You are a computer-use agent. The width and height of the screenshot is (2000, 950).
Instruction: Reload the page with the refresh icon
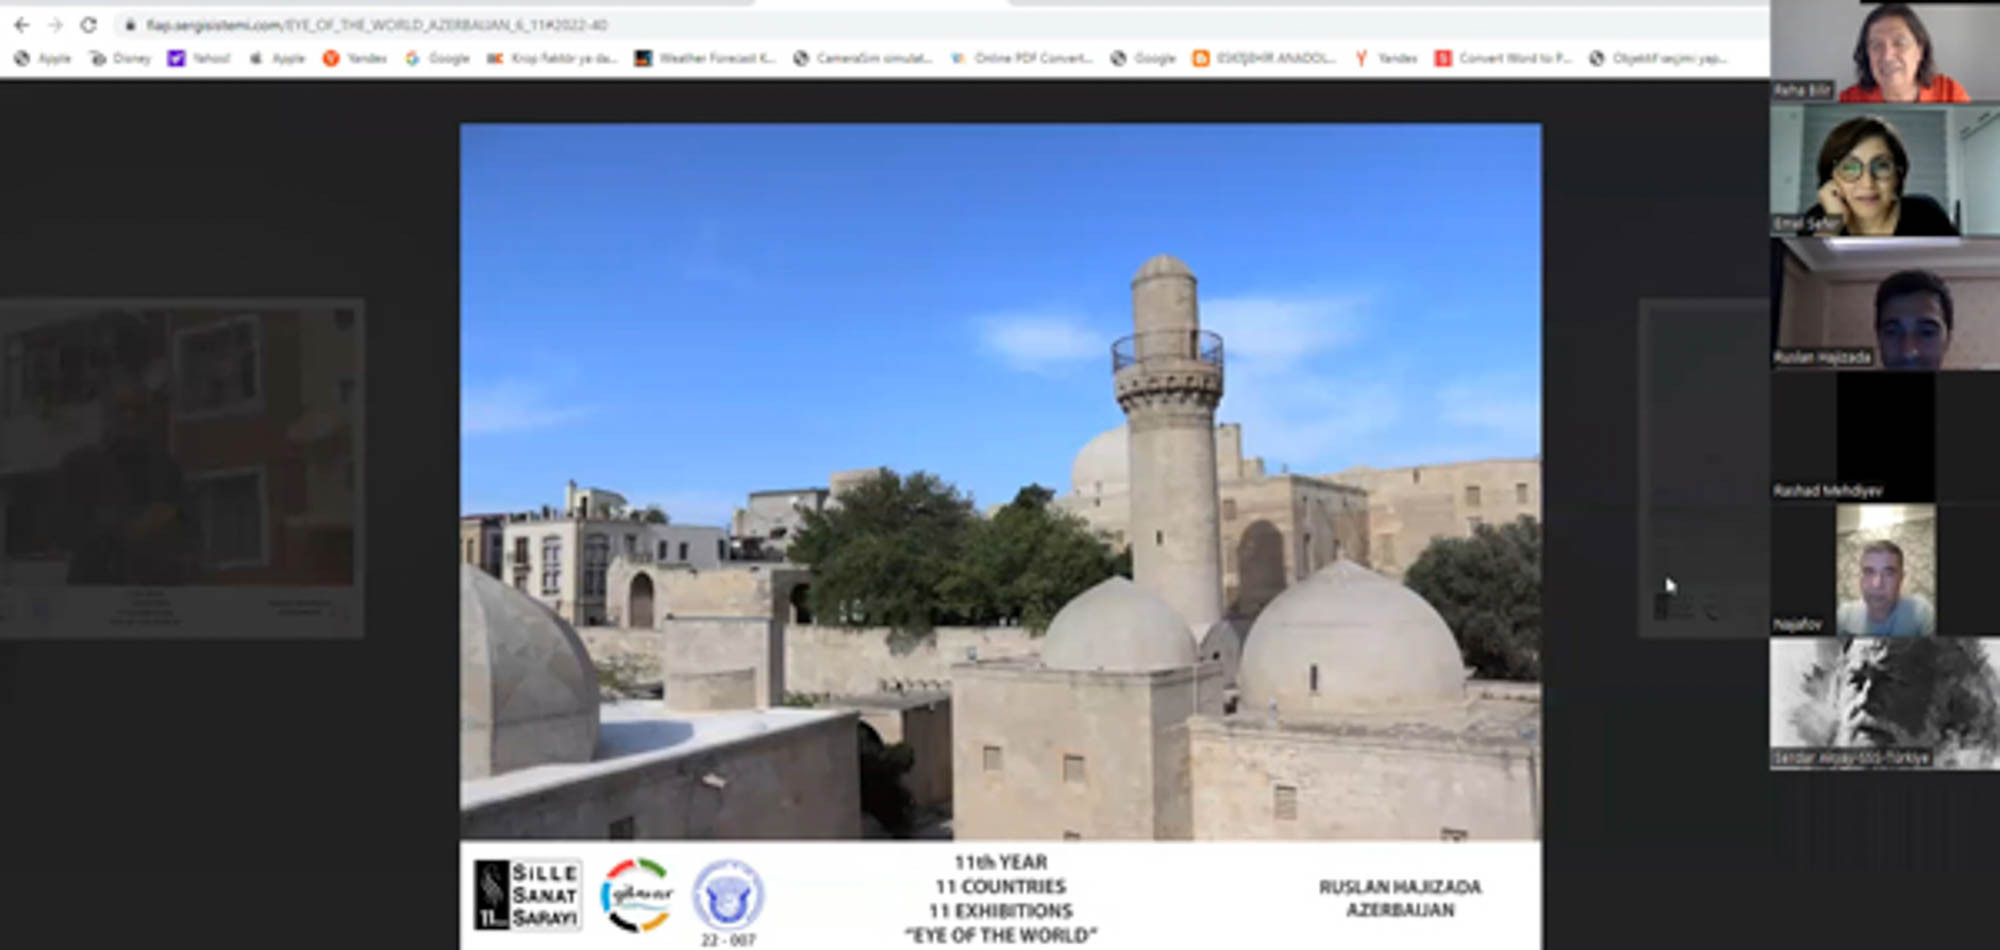(88, 25)
